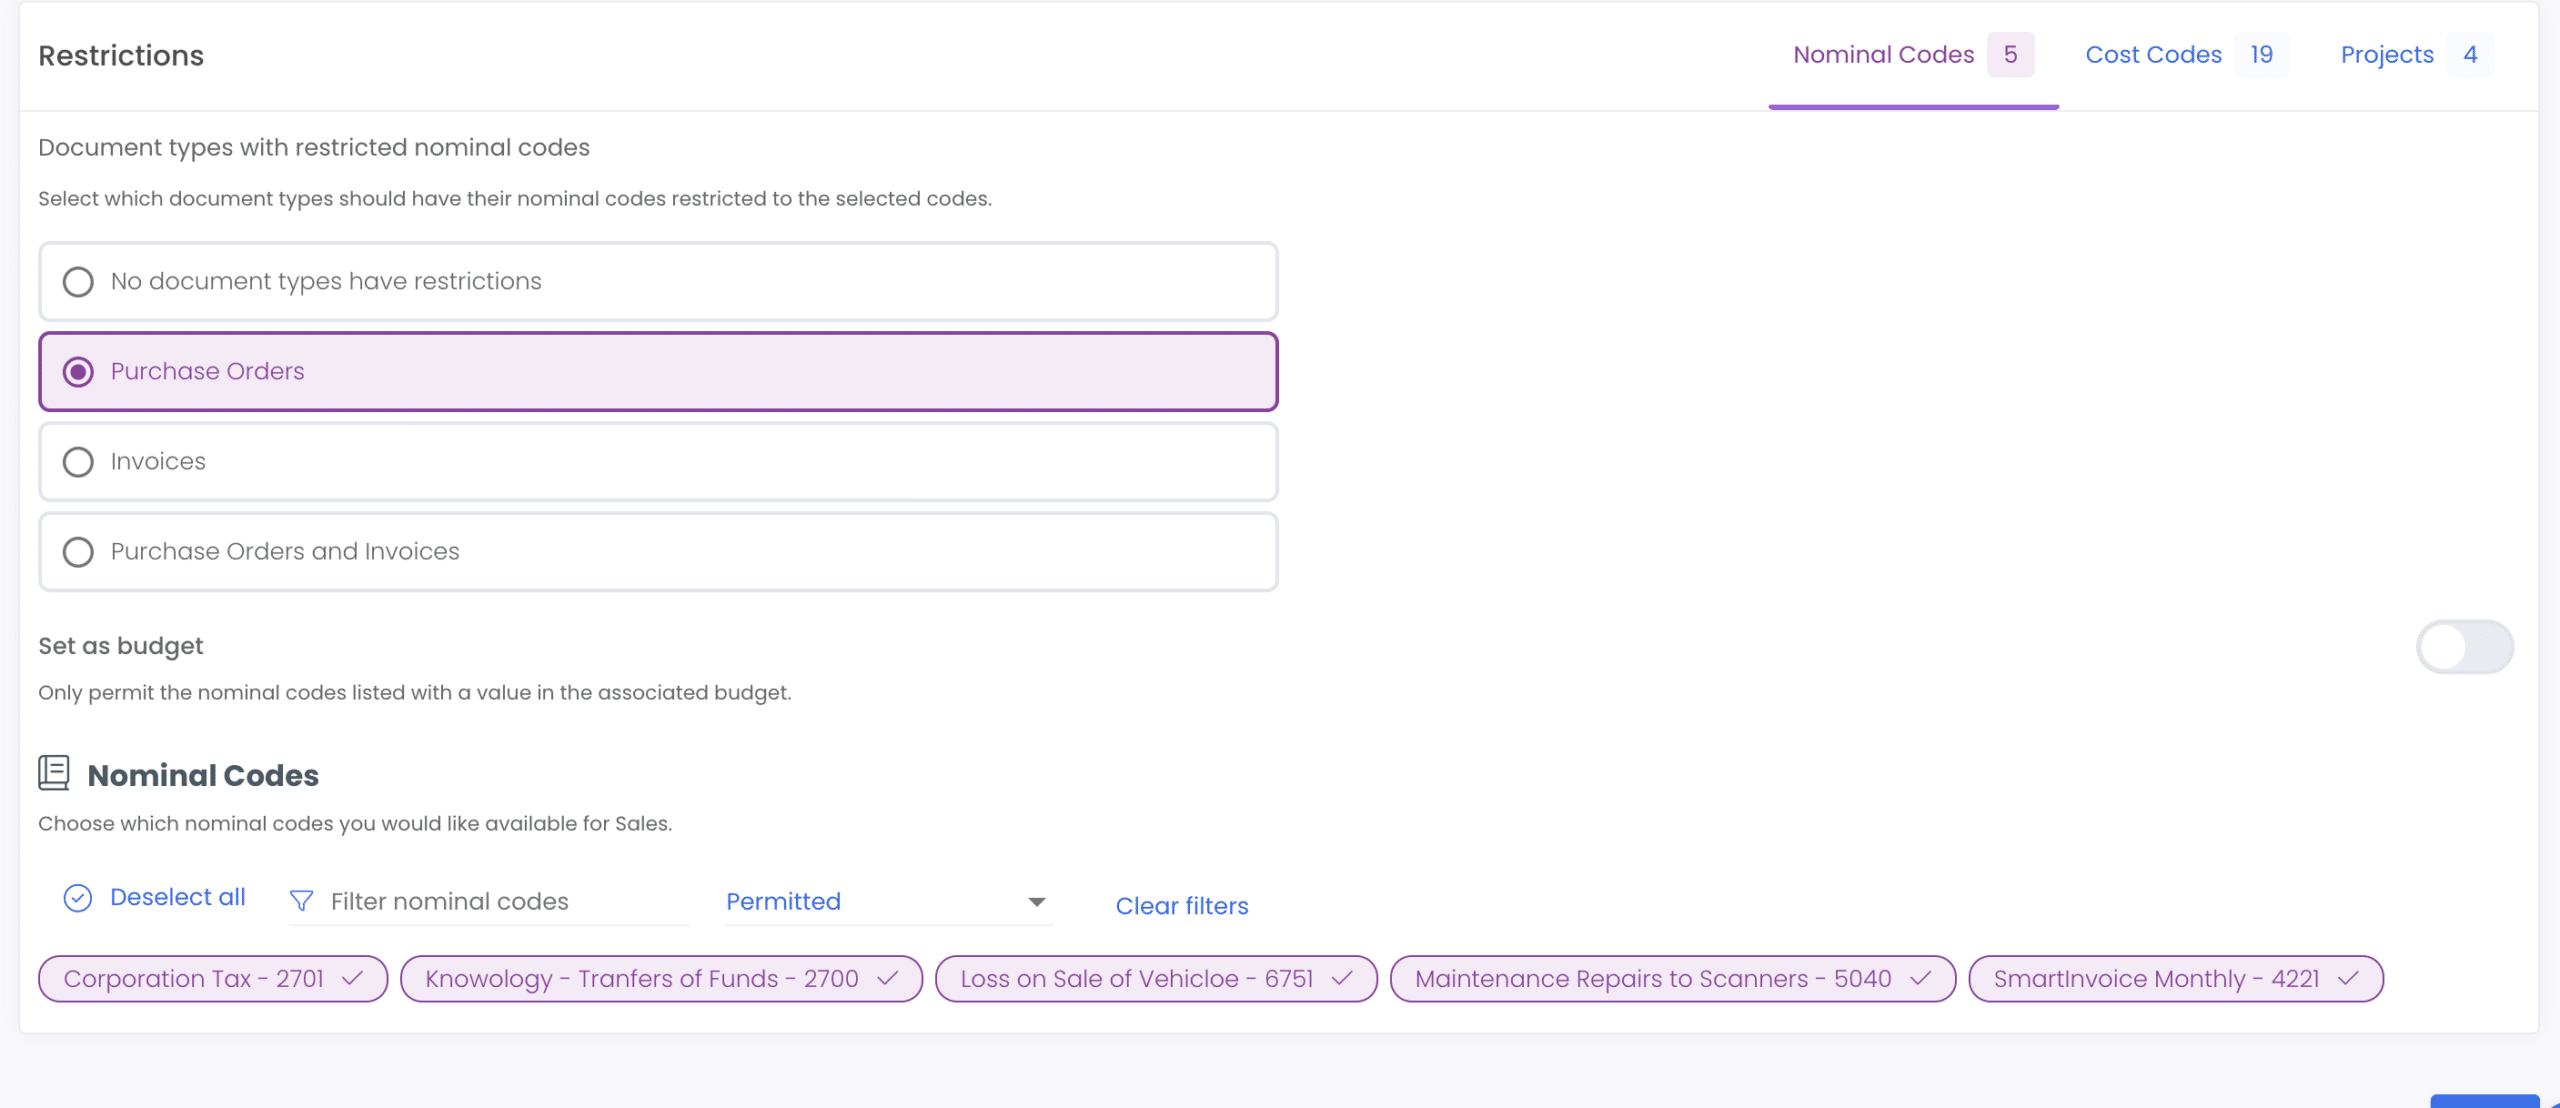
Task: Click the Clear filters link
Action: 1182,905
